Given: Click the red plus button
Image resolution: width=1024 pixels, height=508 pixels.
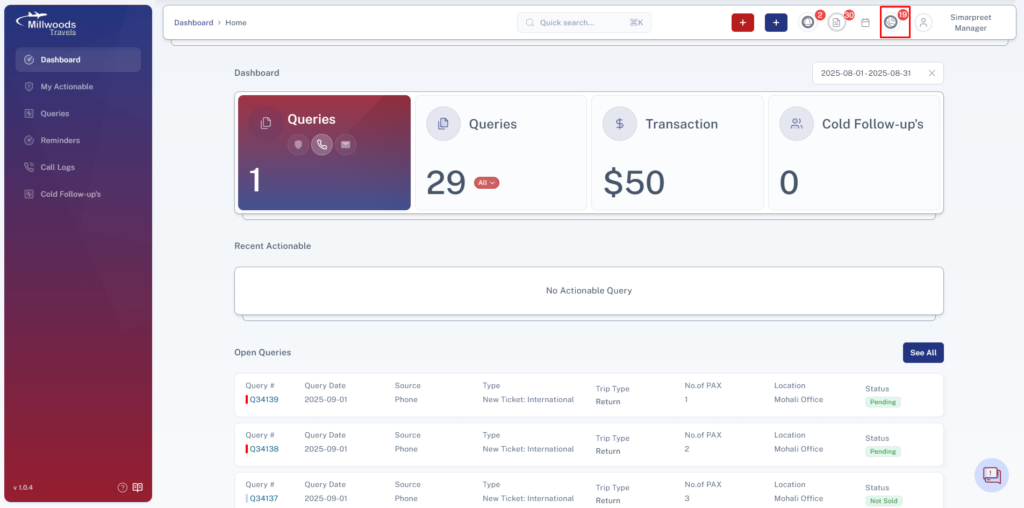Looking at the screenshot, I should tap(743, 22).
